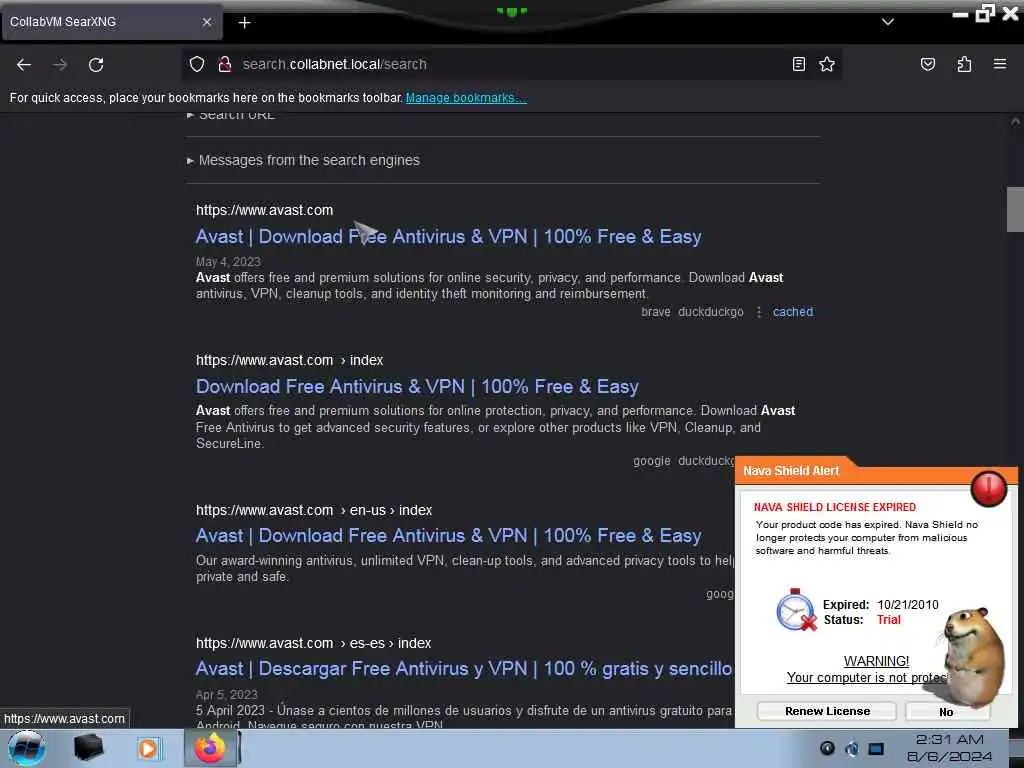Click page vertical scrollbar thumb
This screenshot has width=1024, height=768.
coord(1015,209)
